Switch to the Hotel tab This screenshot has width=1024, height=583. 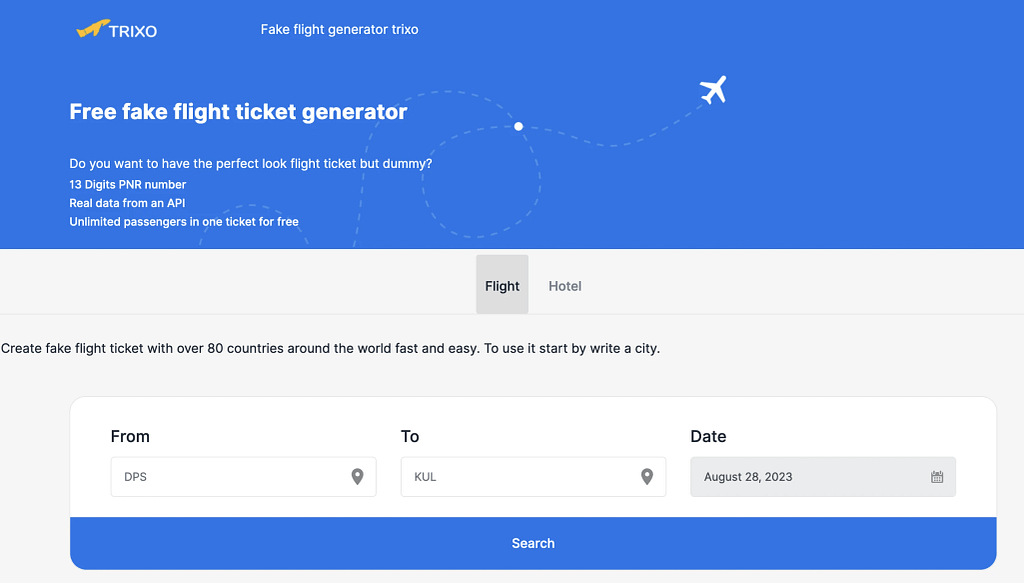coord(564,285)
